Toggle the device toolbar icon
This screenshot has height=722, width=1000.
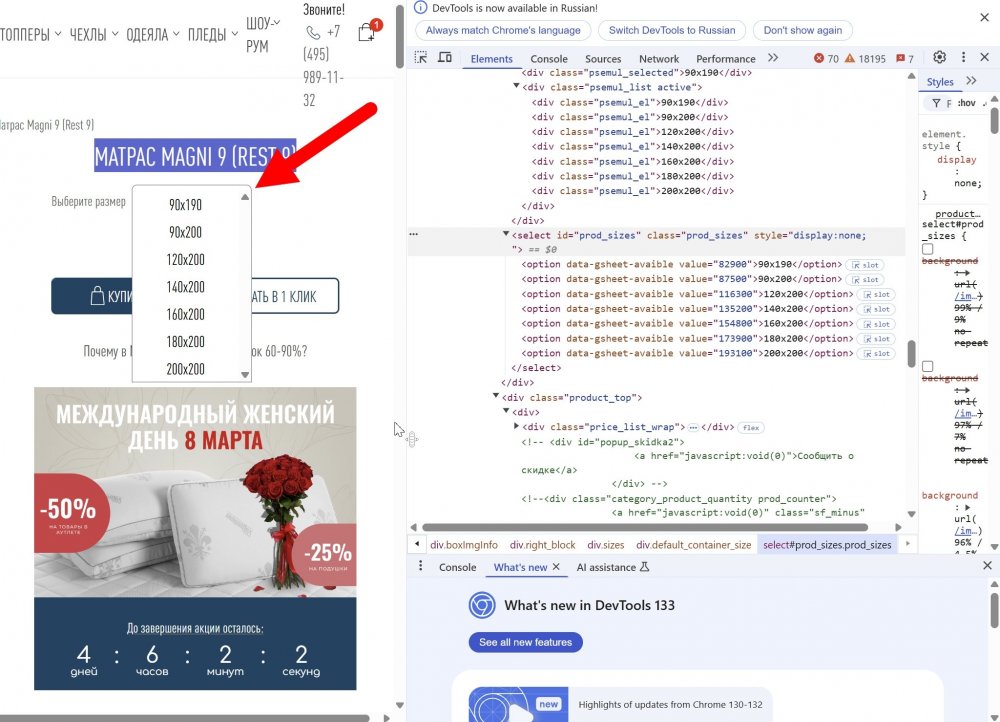(x=445, y=58)
